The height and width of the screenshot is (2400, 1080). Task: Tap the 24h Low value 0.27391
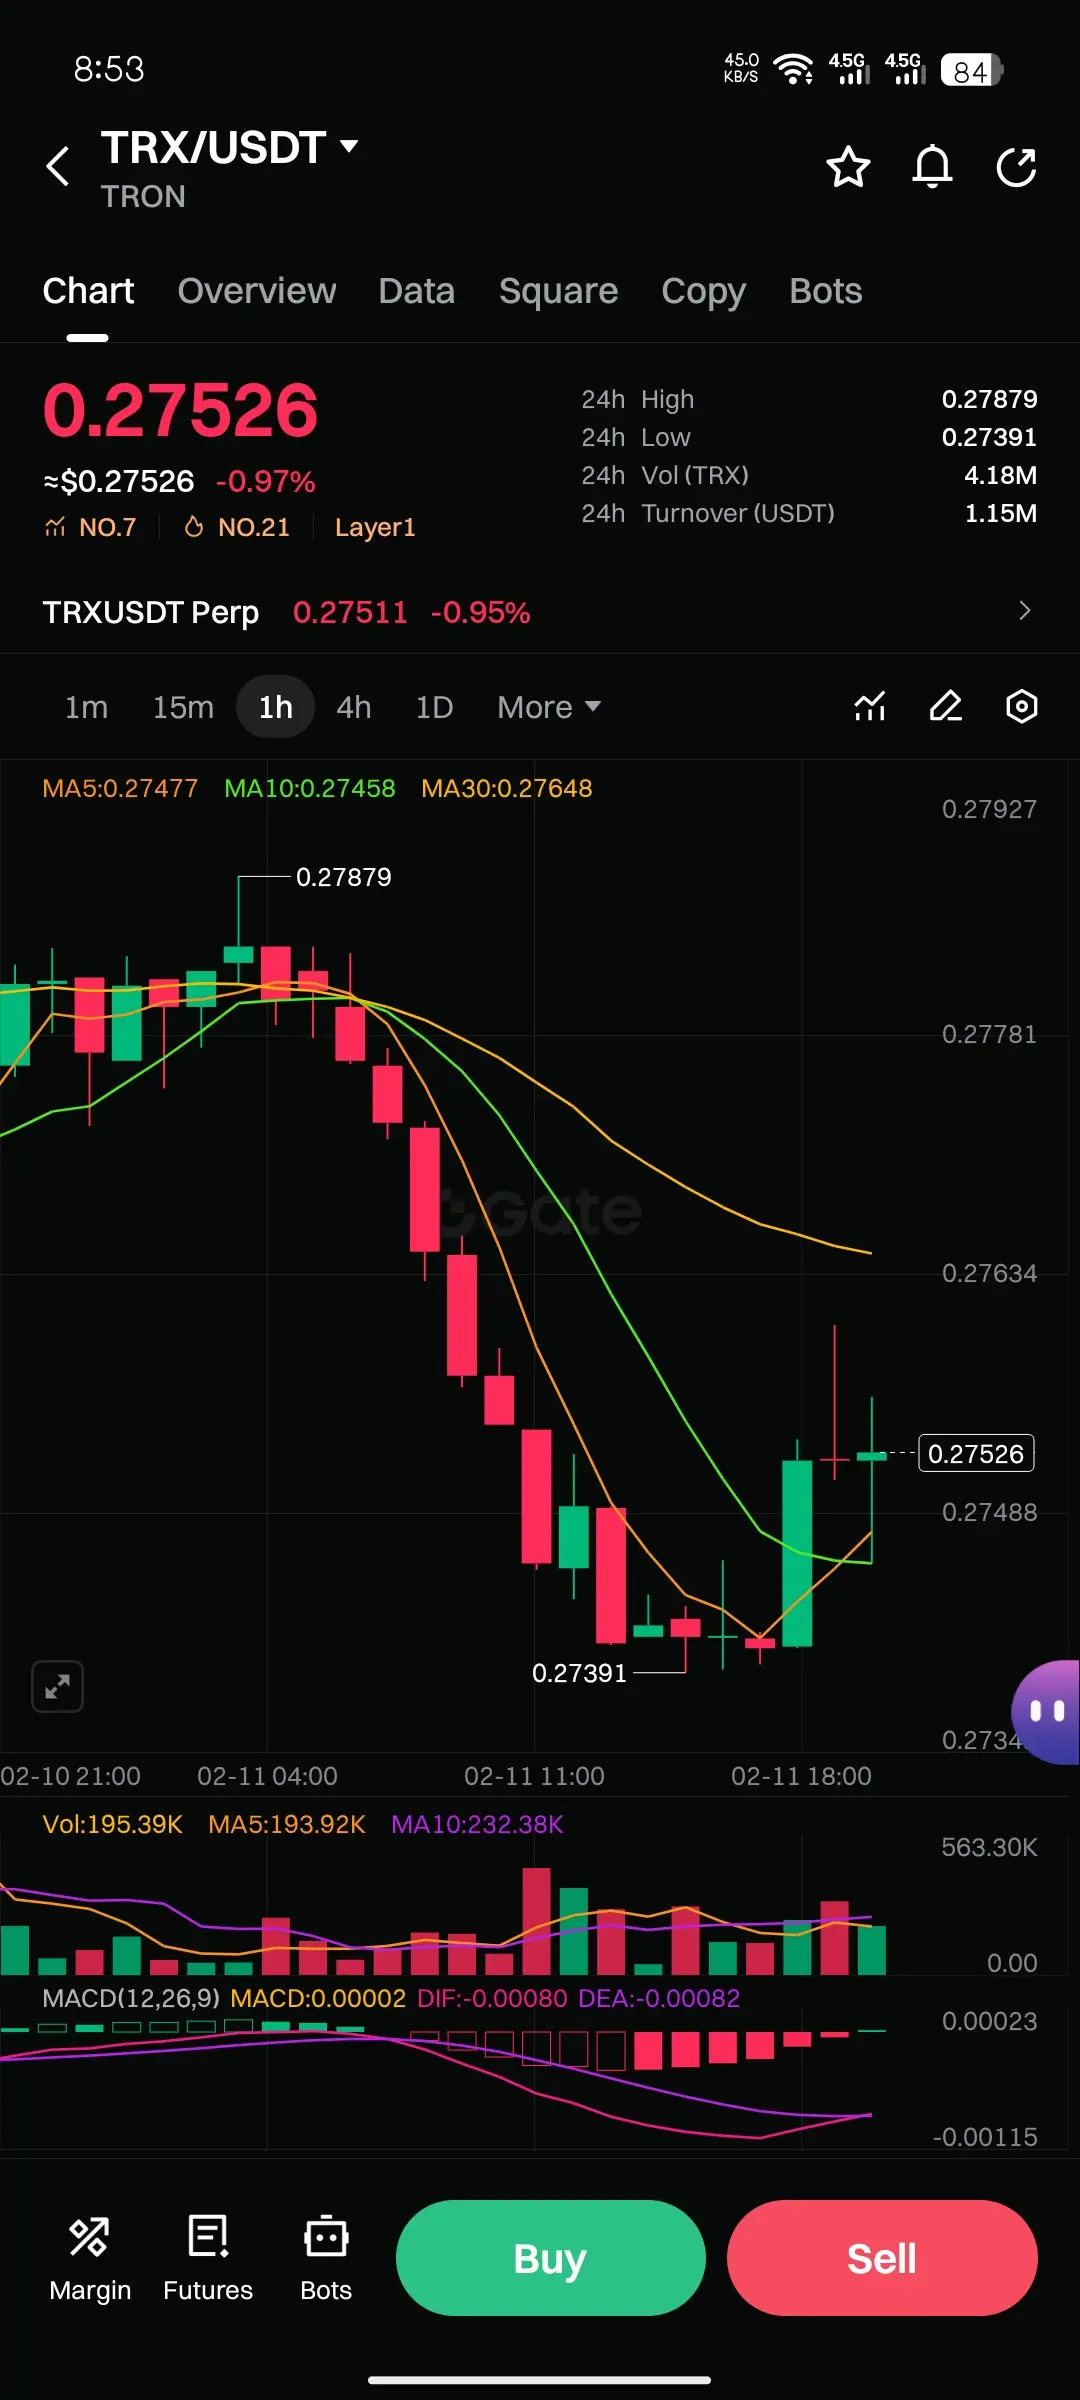click(x=989, y=437)
